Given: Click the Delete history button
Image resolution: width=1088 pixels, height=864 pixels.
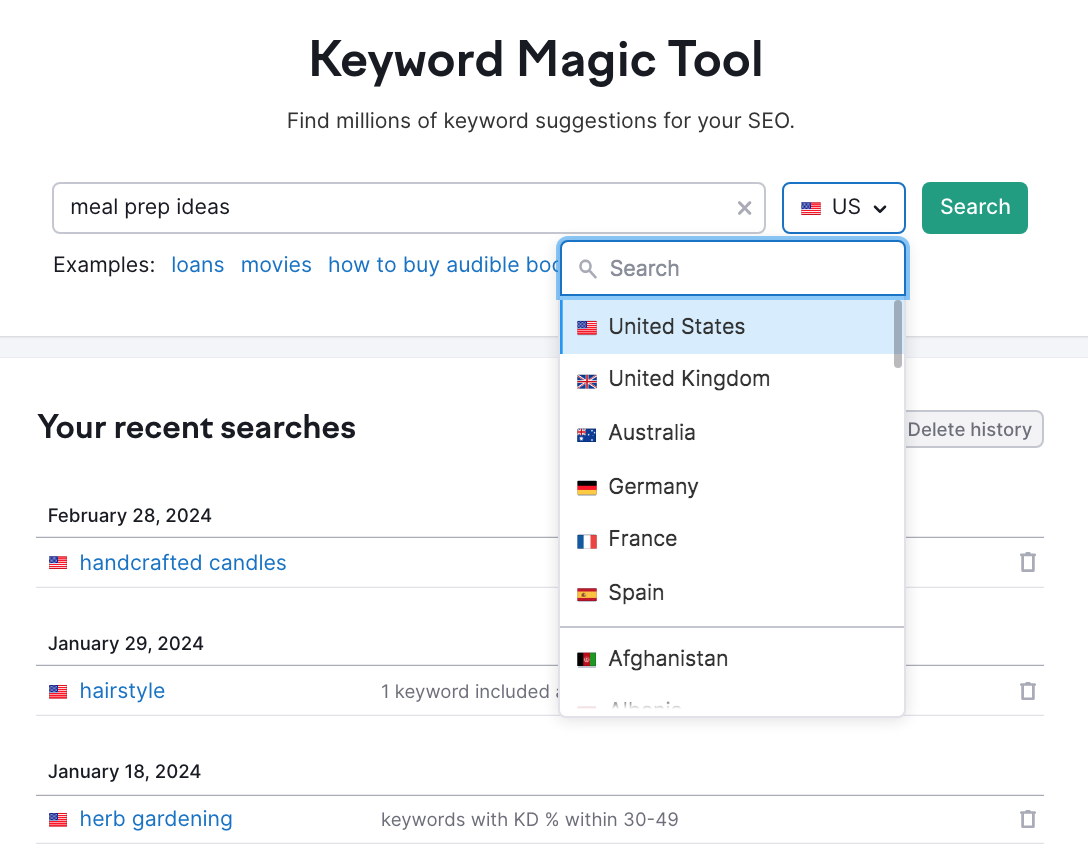Looking at the screenshot, I should tap(972, 430).
